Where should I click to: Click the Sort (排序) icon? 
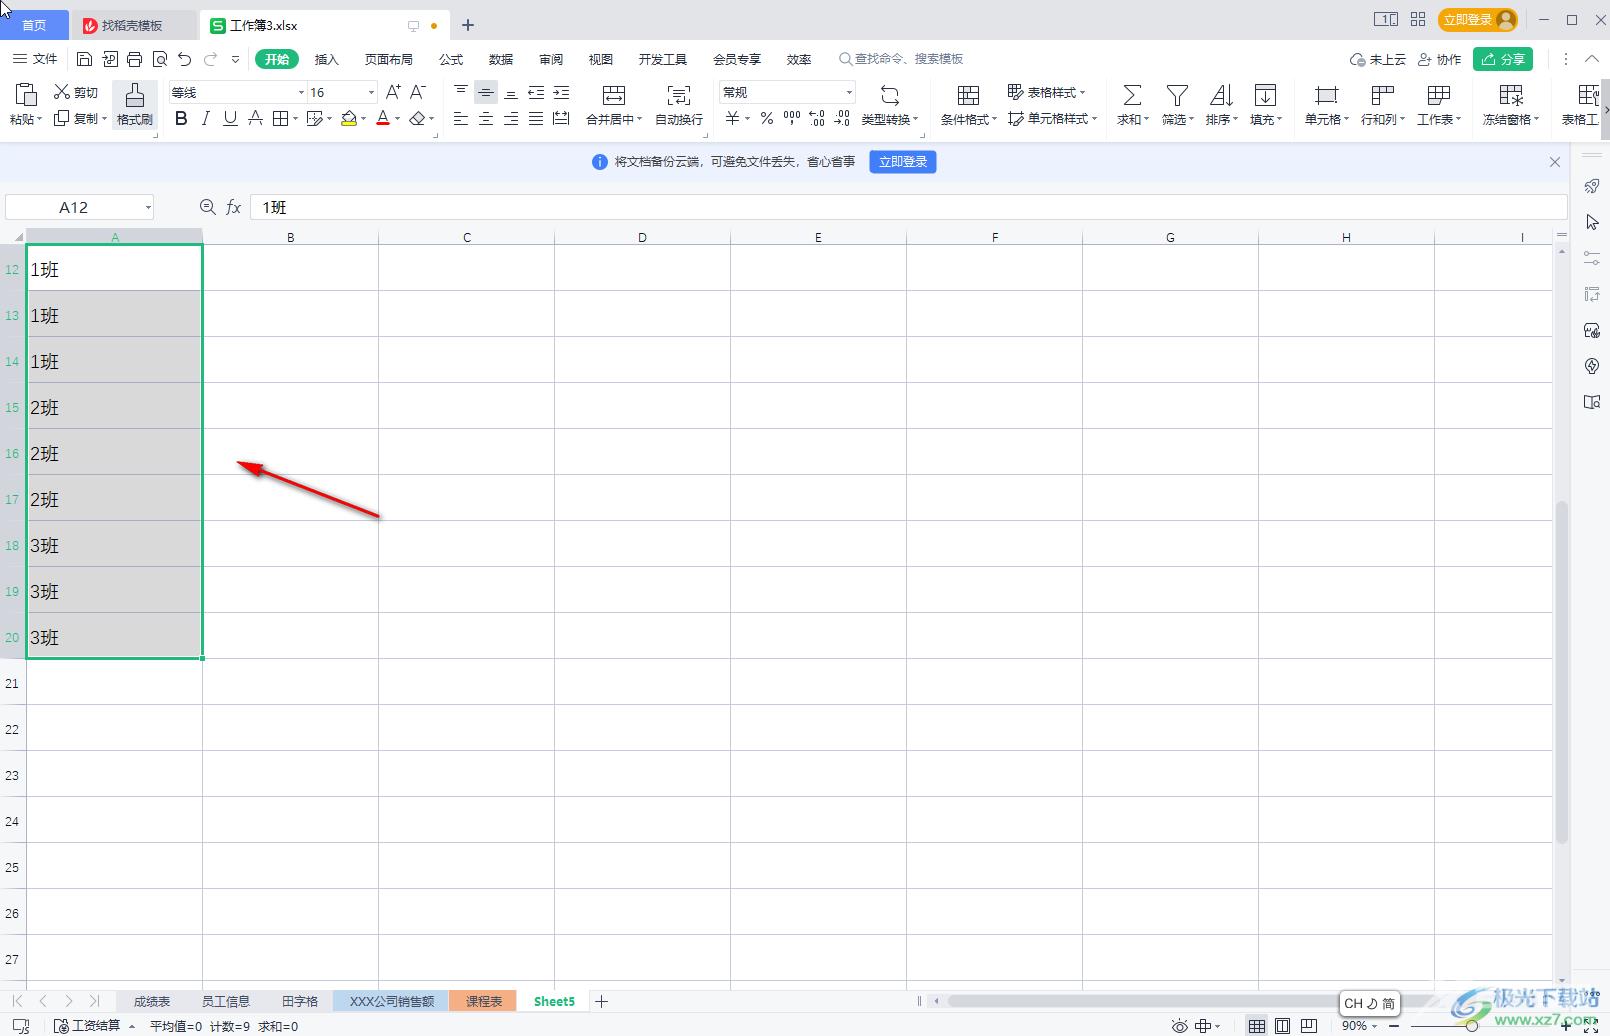click(x=1221, y=96)
